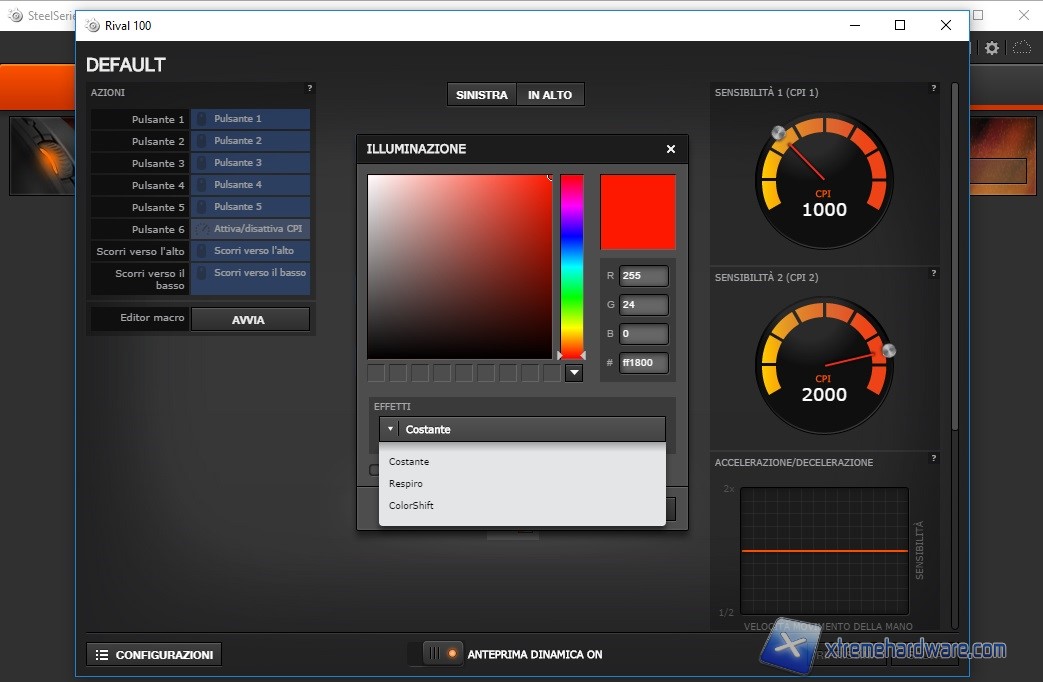Click the cloud sync icon
The height and width of the screenshot is (682, 1043).
(1022, 48)
